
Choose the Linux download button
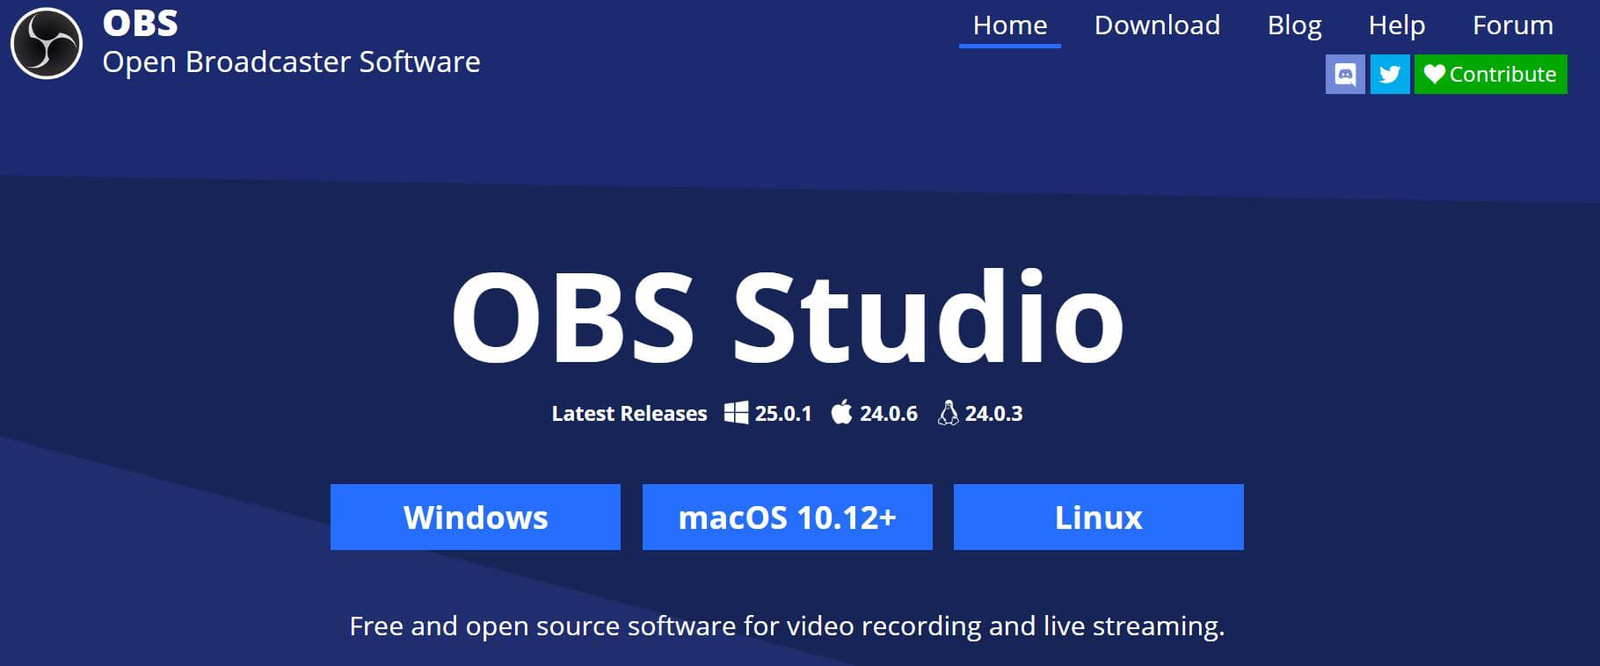click(1098, 517)
